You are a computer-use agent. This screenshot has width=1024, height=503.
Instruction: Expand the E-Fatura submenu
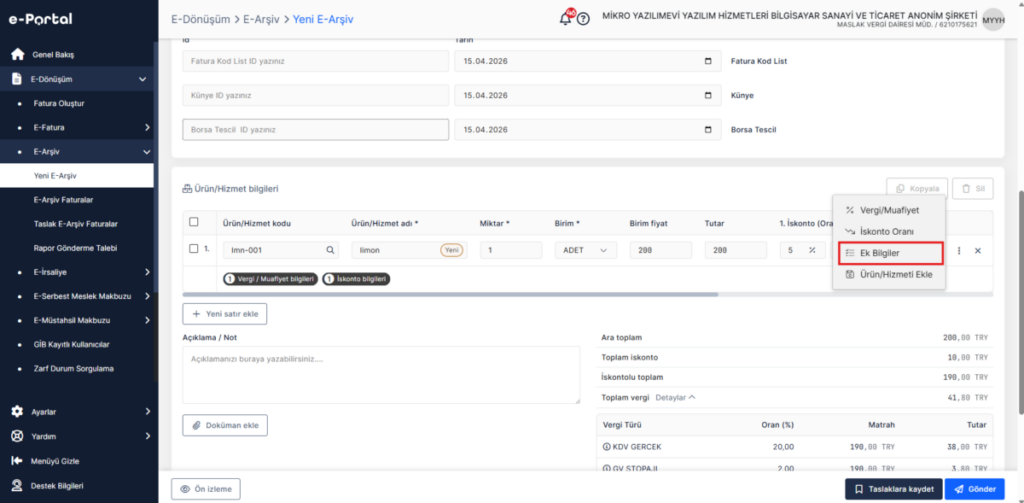point(147,127)
